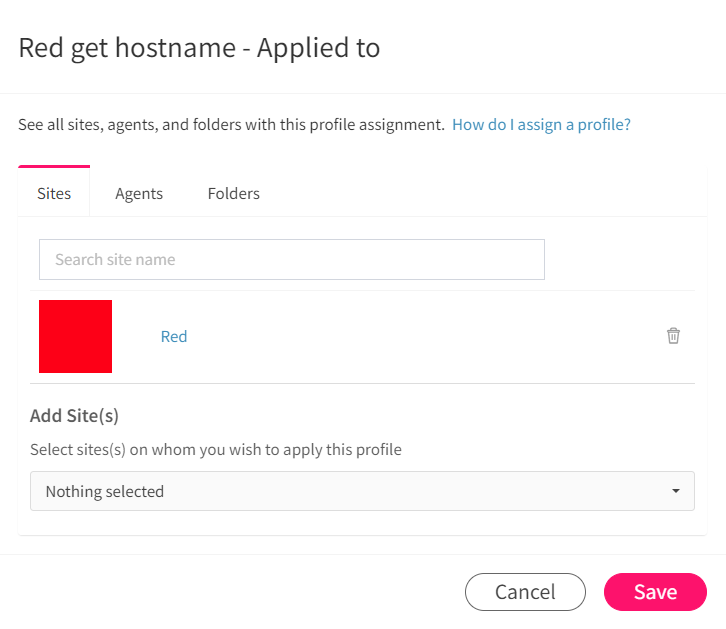This screenshot has height=629, width=726.
Task: Cancel the Applied to dialog
Action: (525, 592)
